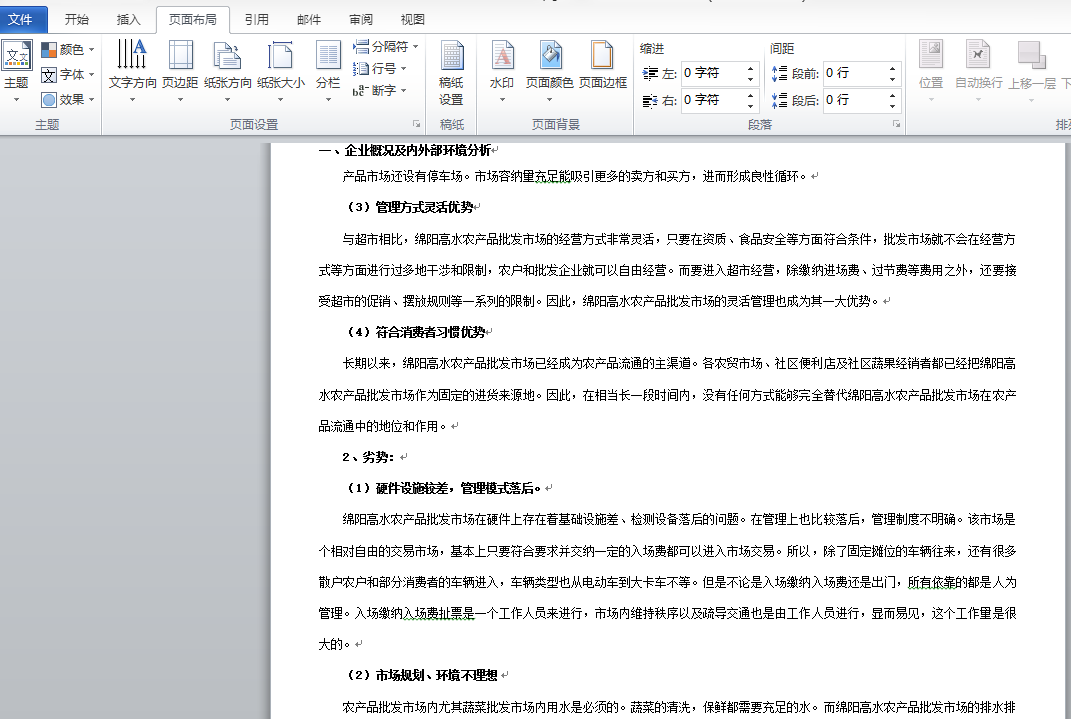The width and height of the screenshot is (1071, 719).
Task: Click the 左 indent input field
Action: [712, 73]
